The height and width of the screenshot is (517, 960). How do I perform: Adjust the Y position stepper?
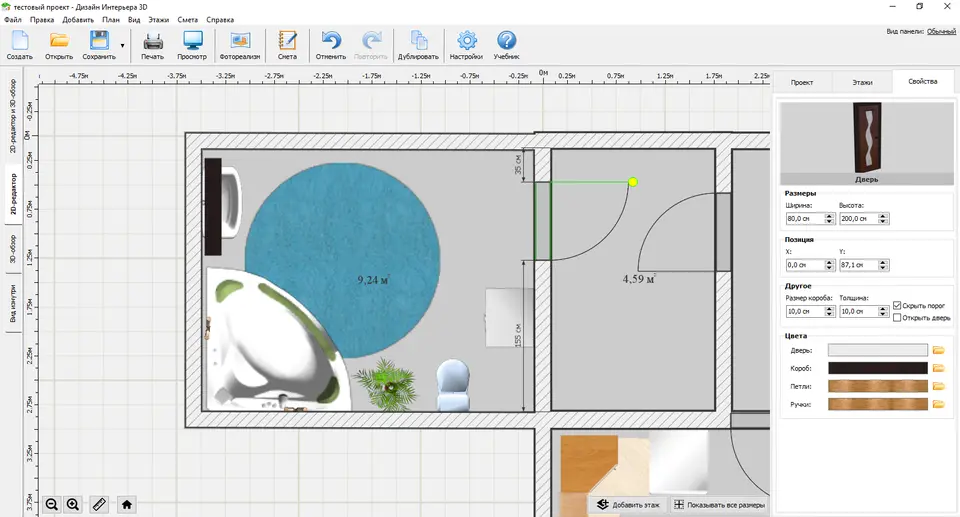(883, 265)
